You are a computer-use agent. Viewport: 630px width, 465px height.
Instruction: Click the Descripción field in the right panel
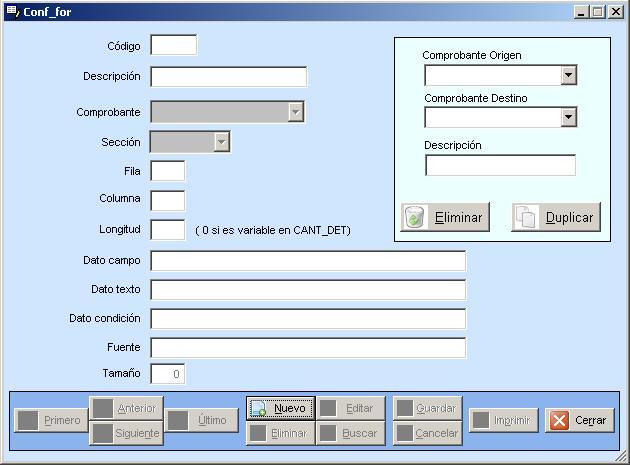click(x=500, y=165)
